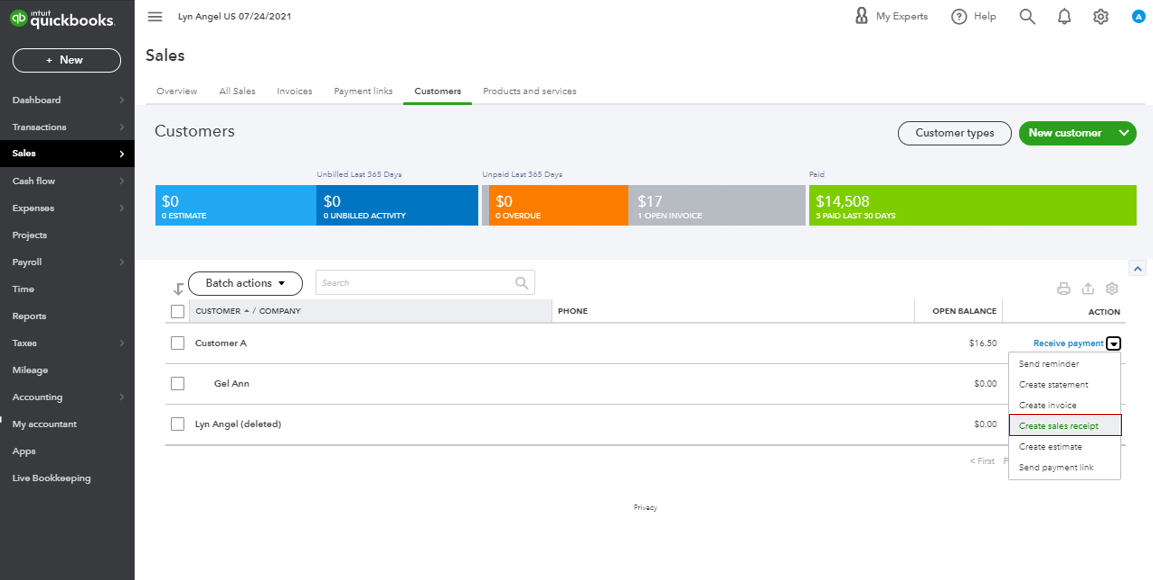Print the customer list
The width and height of the screenshot is (1153, 580).
click(x=1064, y=289)
